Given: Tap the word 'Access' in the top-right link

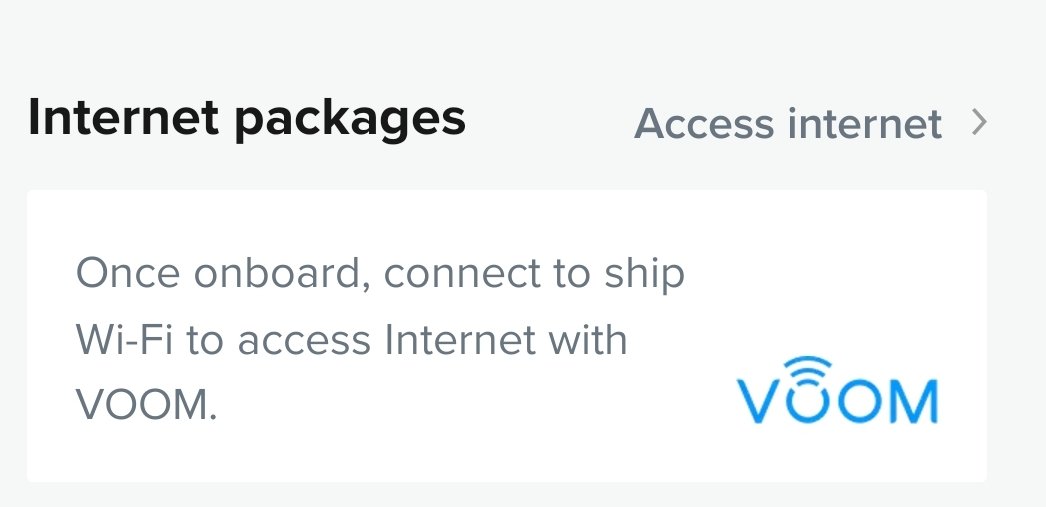Looking at the screenshot, I should pyautogui.click(x=704, y=123).
